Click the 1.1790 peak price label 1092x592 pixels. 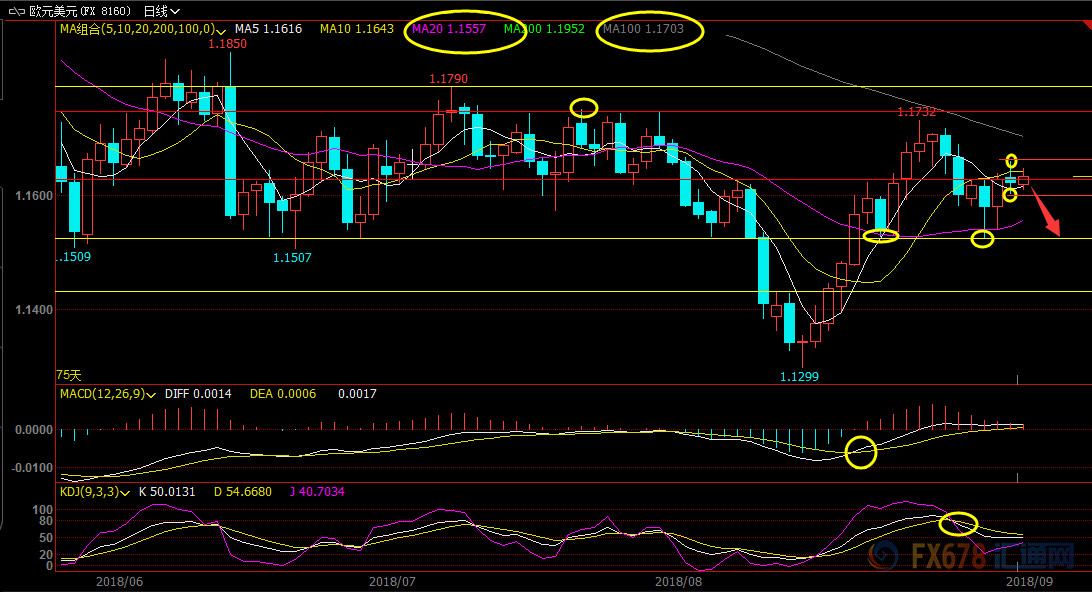tap(448, 78)
